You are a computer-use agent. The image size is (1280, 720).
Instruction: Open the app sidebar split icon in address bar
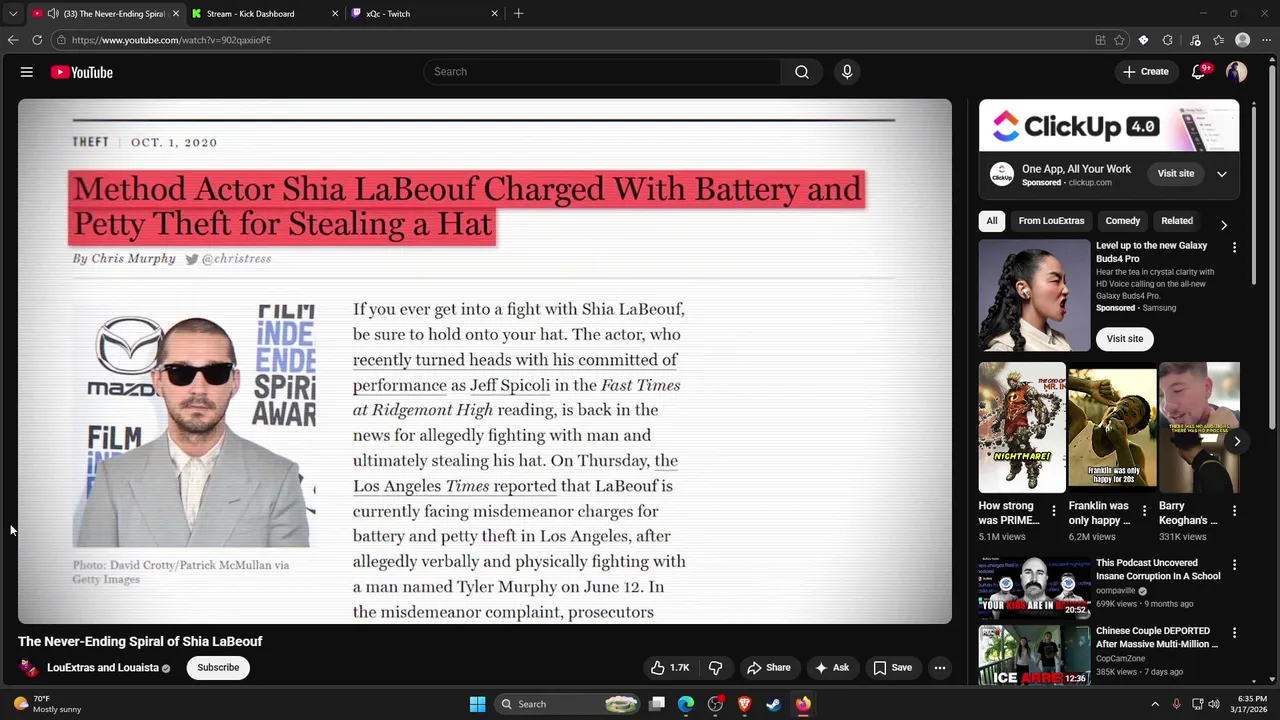[1100, 40]
